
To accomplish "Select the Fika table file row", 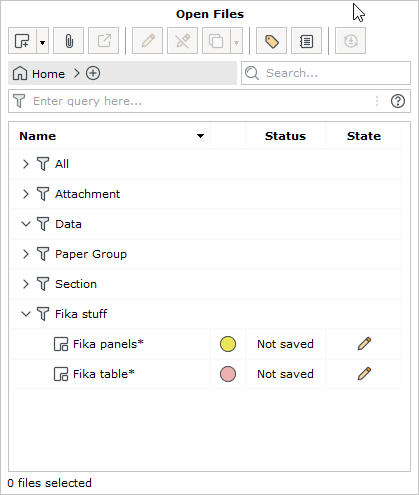I will (206, 374).
